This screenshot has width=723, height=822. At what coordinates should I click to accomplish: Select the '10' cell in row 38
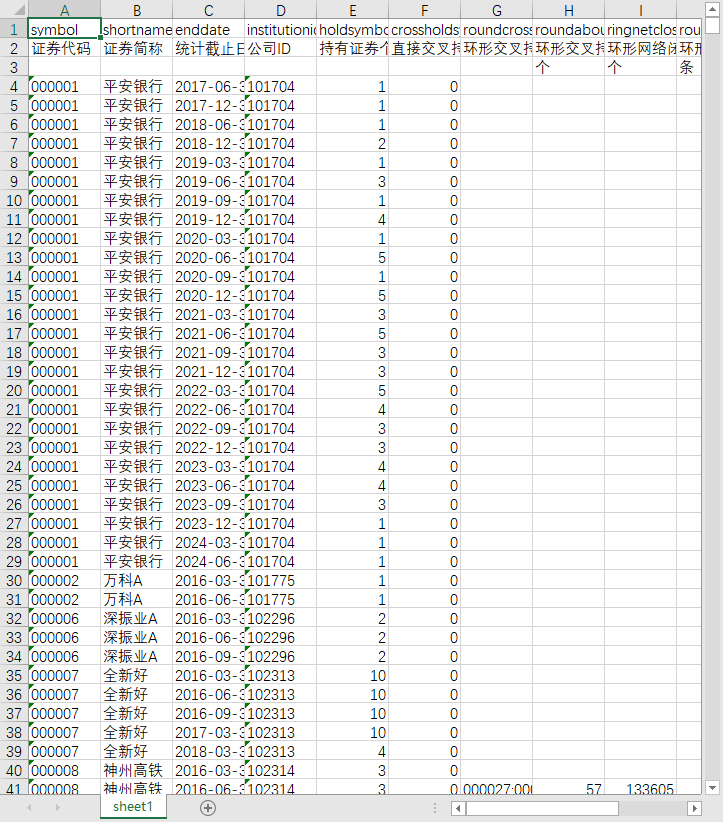(x=353, y=732)
